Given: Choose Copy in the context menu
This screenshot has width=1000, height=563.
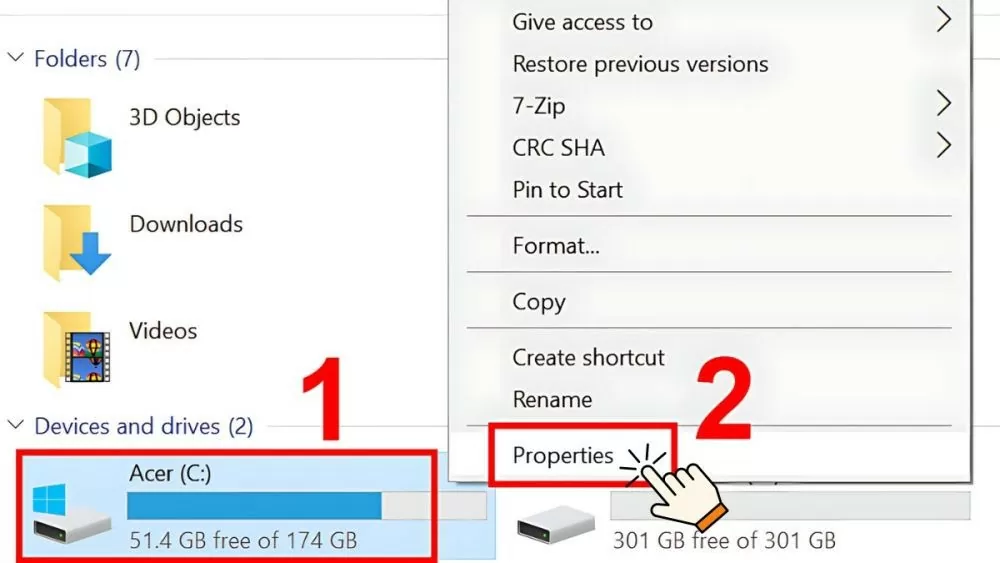Looking at the screenshot, I should pyautogui.click(x=539, y=302).
